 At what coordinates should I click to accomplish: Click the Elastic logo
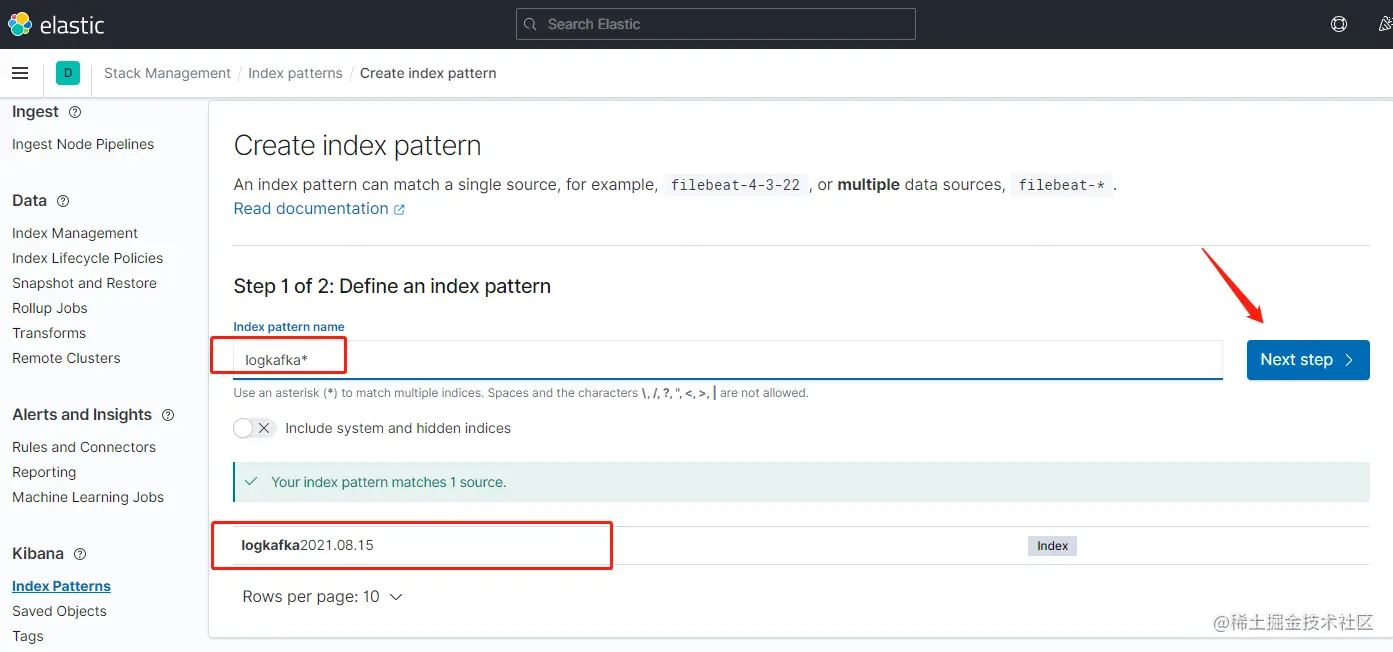(x=56, y=24)
